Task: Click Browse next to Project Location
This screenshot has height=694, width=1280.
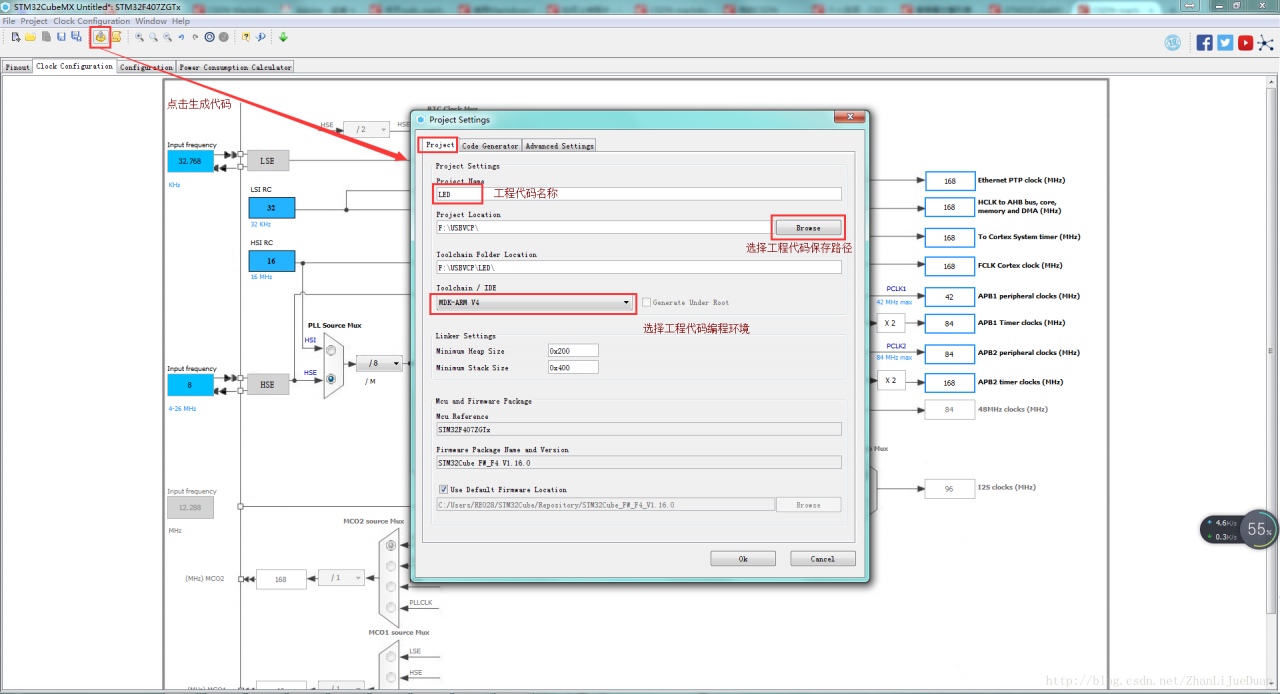Action: pos(808,228)
